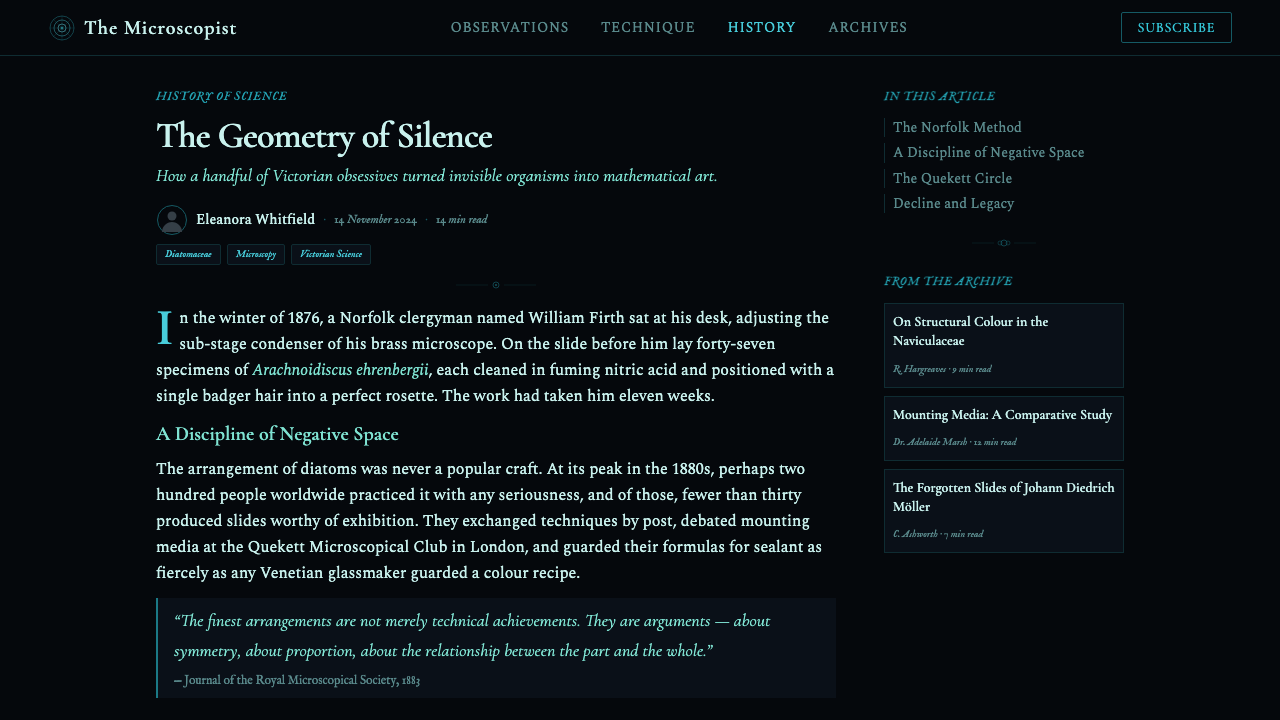Click Eleanora Whitfield's author avatar
The image size is (1280, 720).
click(172, 220)
